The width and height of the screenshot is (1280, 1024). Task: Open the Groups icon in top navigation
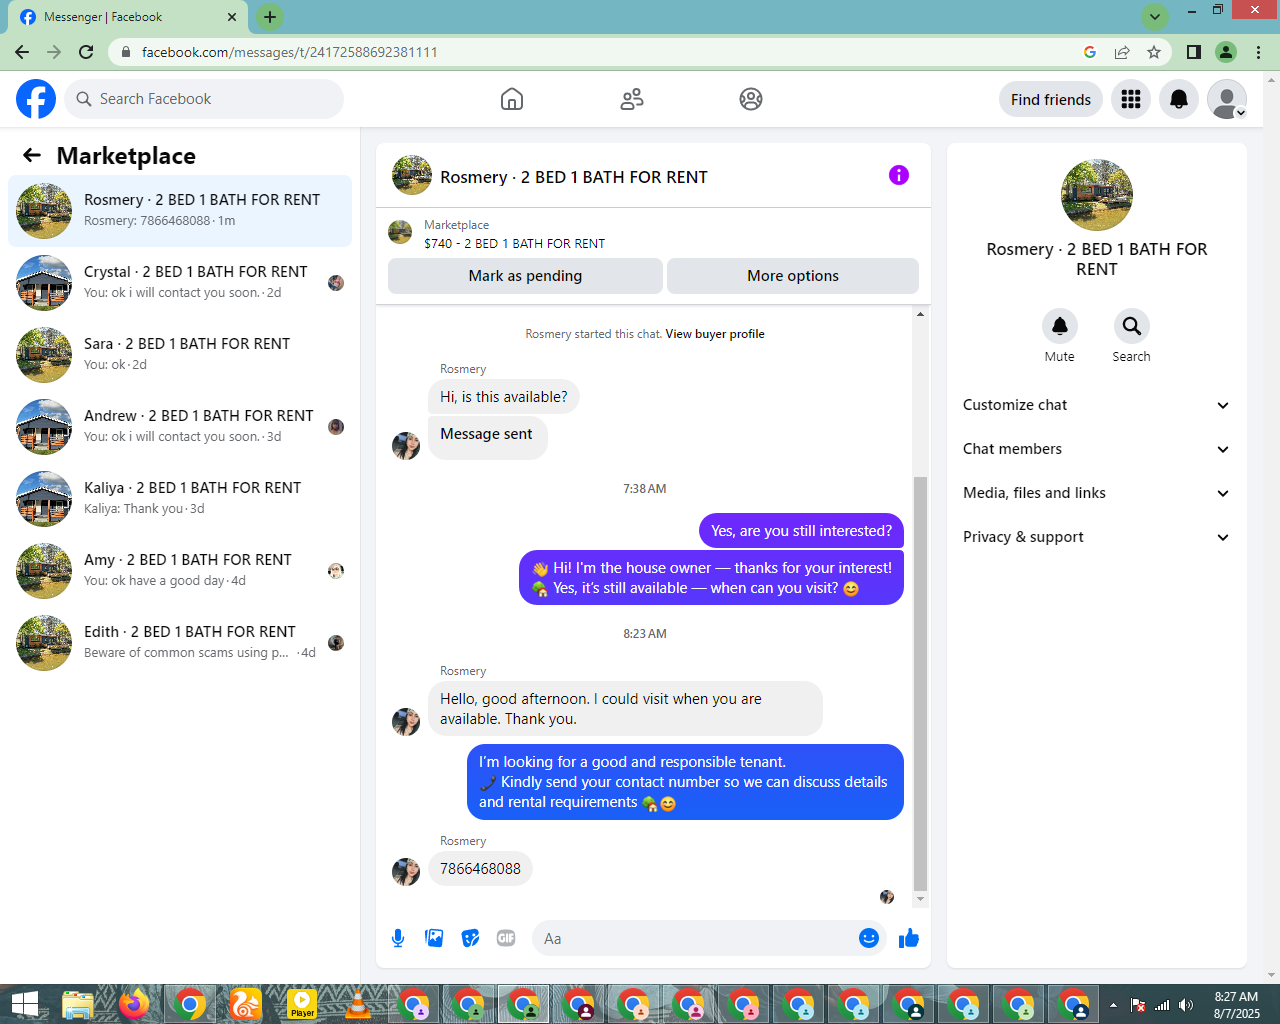pos(751,99)
